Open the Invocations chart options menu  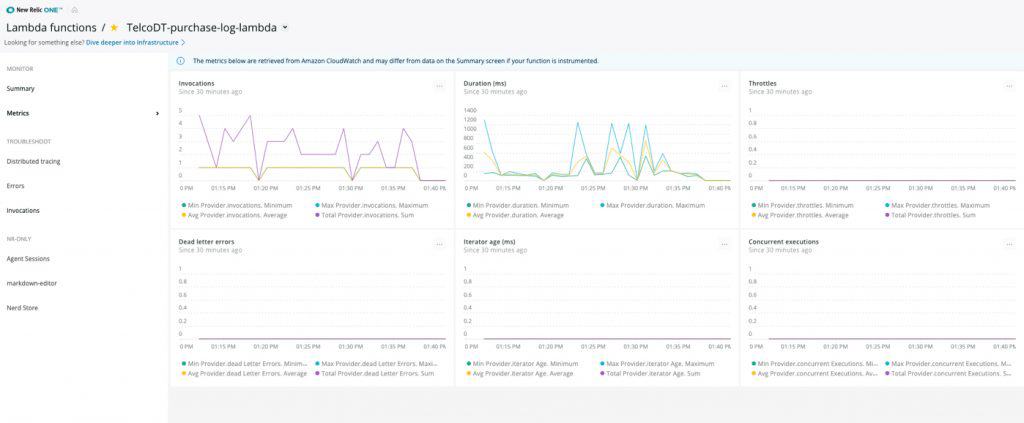(440, 86)
